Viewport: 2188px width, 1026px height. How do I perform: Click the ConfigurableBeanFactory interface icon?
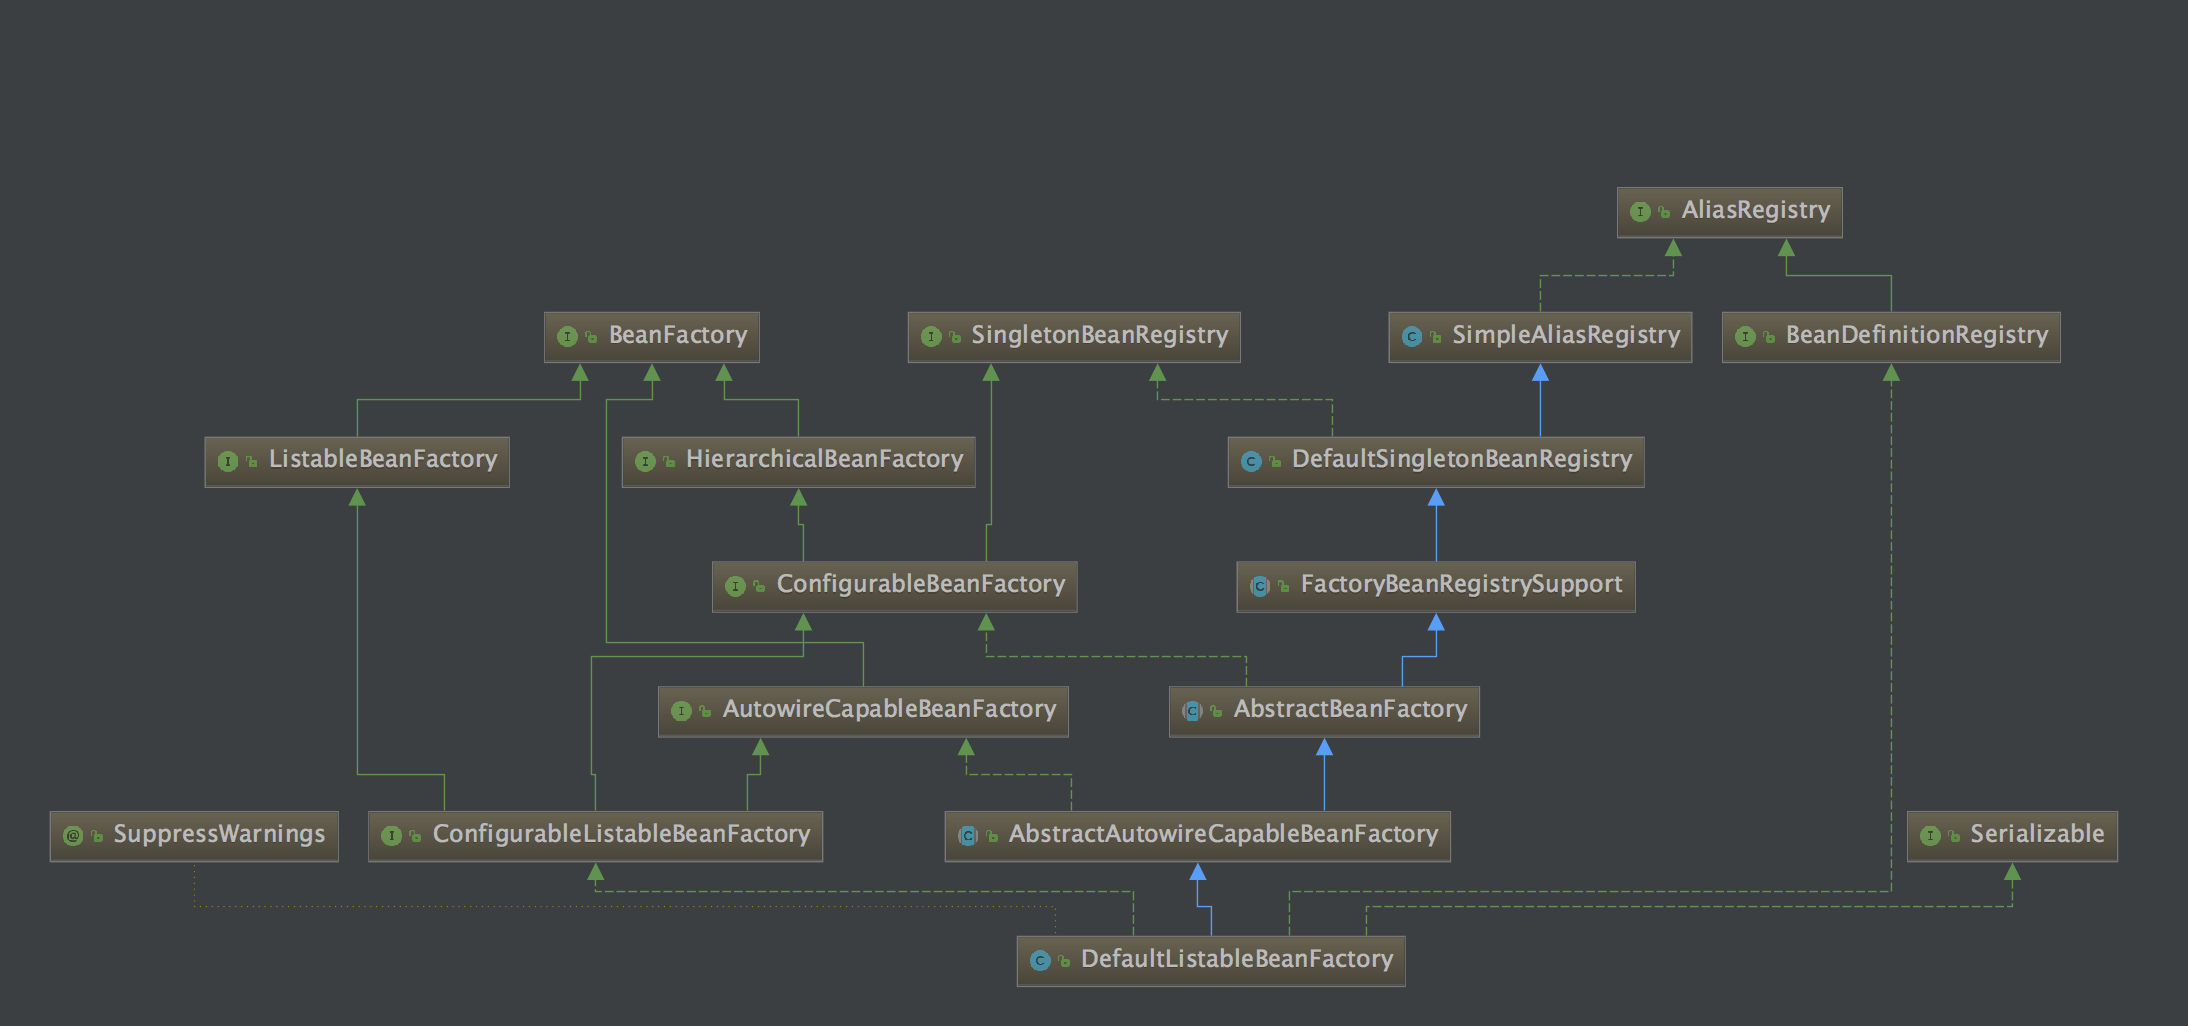click(735, 587)
